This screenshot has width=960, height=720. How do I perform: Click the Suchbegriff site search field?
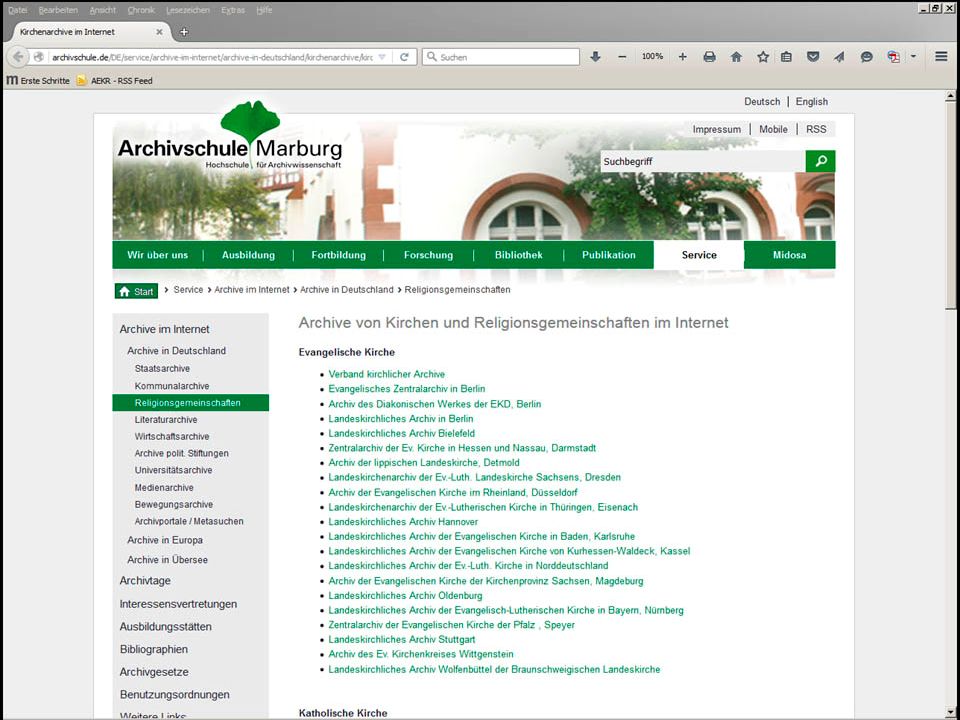[703, 162]
